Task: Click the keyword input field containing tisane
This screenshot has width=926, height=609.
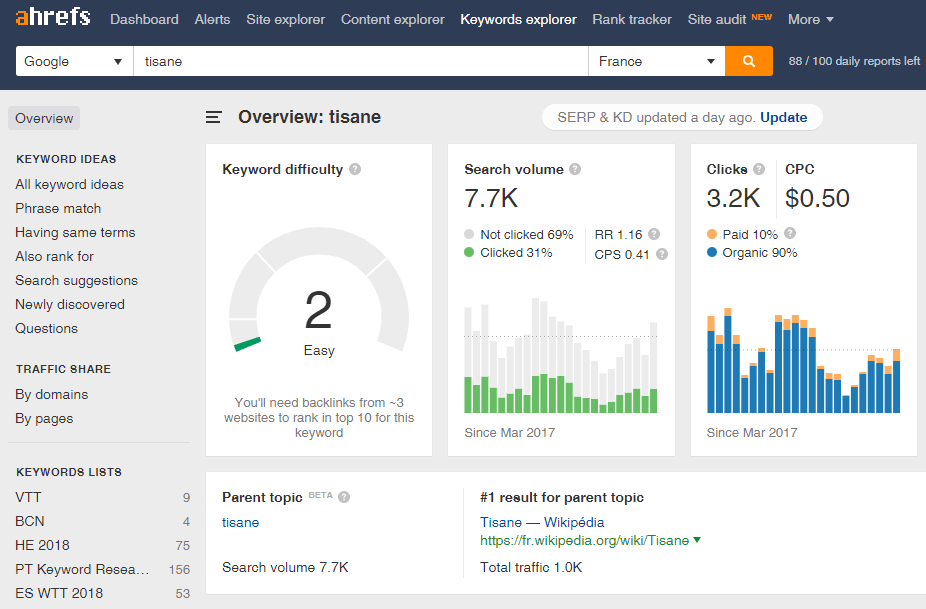Action: pyautogui.click(x=361, y=61)
